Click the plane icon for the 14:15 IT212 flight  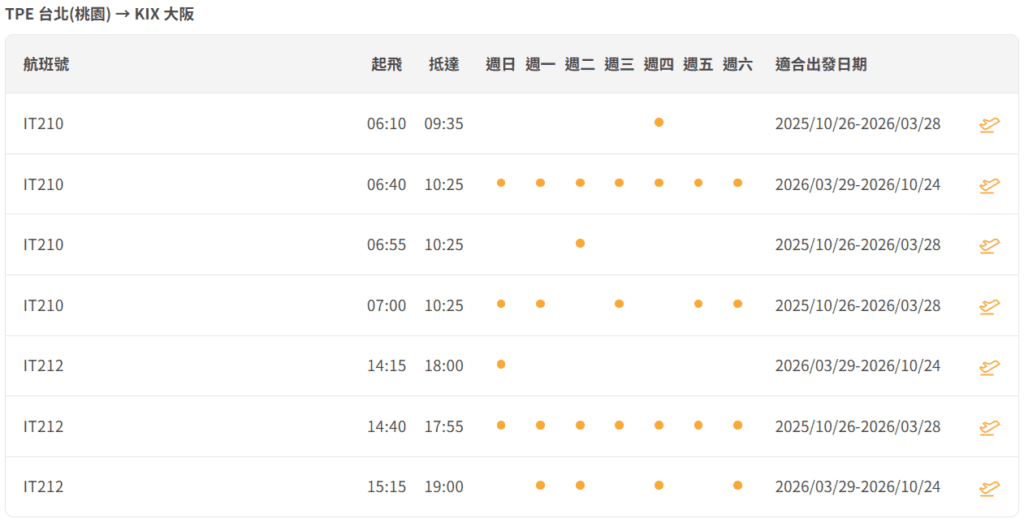click(x=988, y=366)
